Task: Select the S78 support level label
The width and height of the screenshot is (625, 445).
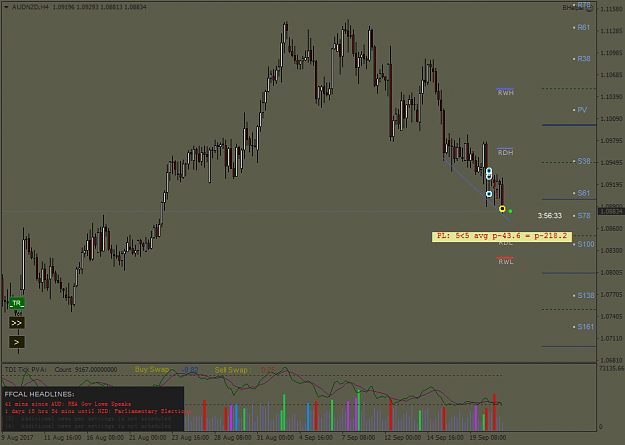Action: coord(584,216)
